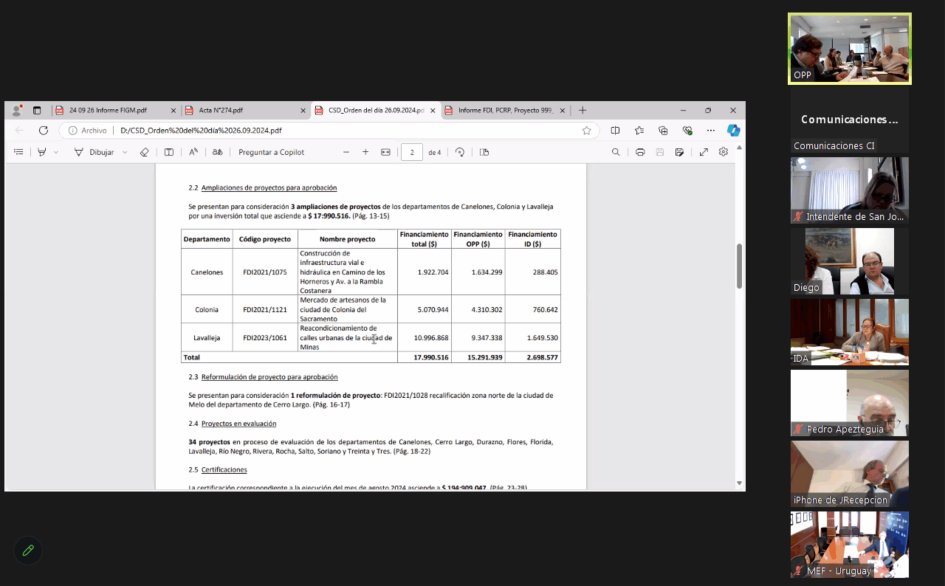Zoom in the PDF with plus button
This screenshot has width=945, height=586.
pyautogui.click(x=365, y=153)
